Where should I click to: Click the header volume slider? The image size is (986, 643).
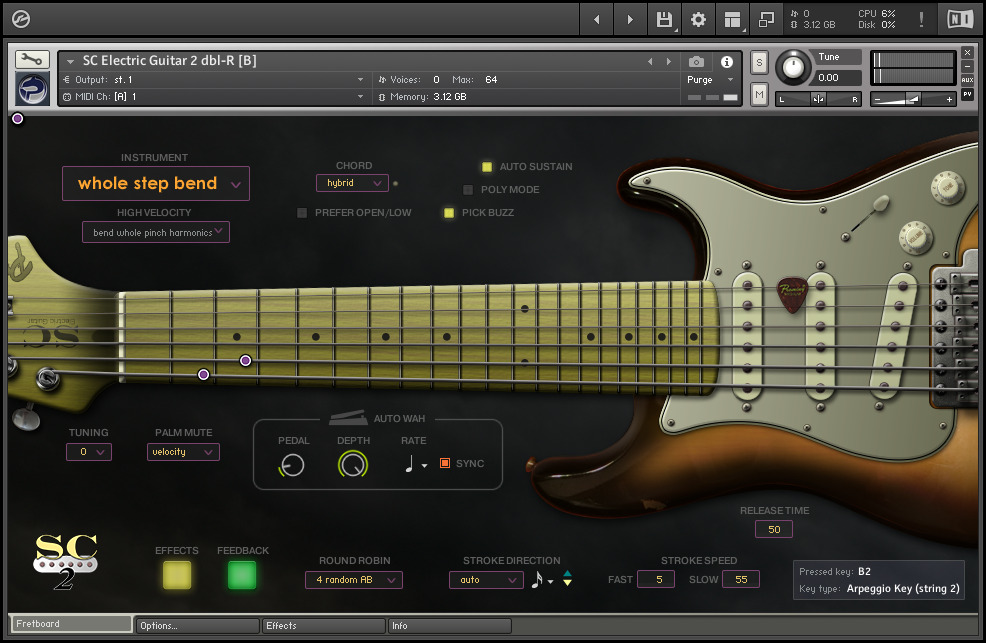[x=912, y=99]
